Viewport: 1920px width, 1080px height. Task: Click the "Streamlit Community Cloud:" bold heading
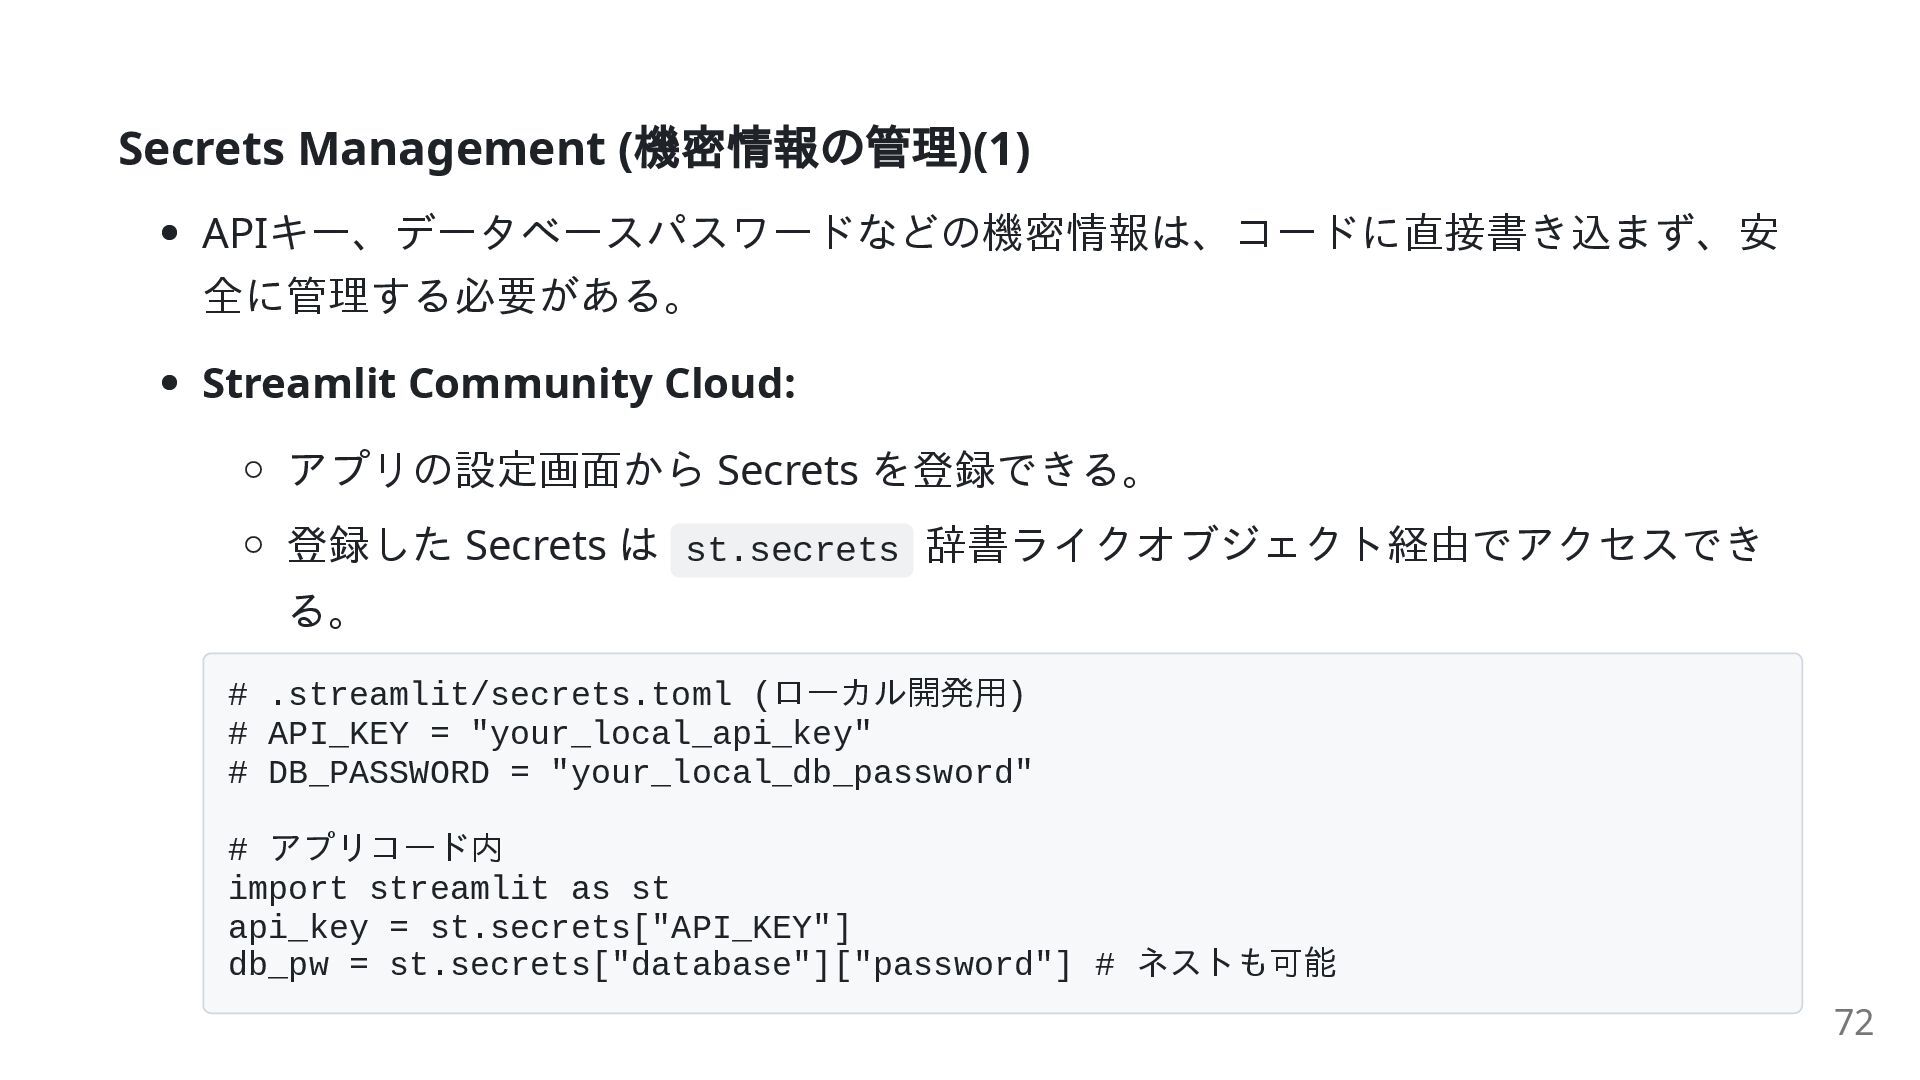[498, 383]
